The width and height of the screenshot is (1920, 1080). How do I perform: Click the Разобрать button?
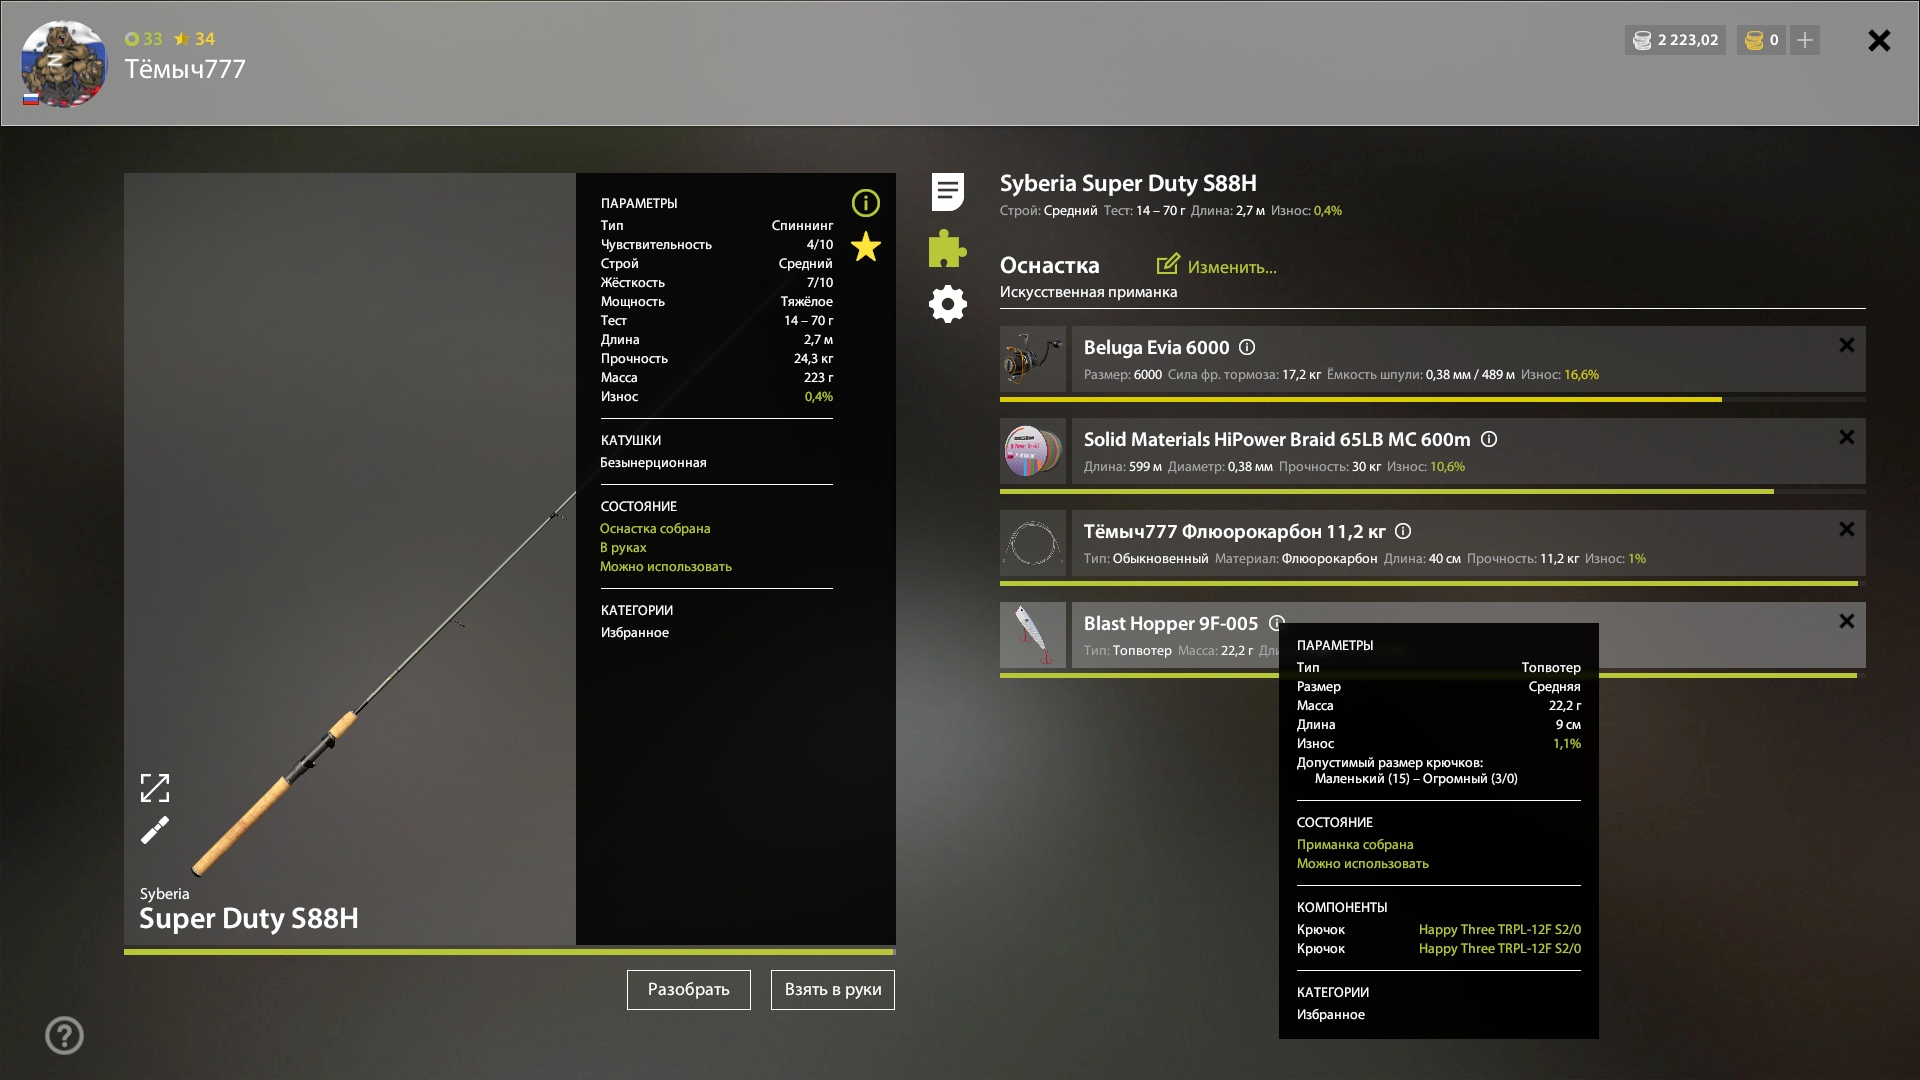coord(689,990)
